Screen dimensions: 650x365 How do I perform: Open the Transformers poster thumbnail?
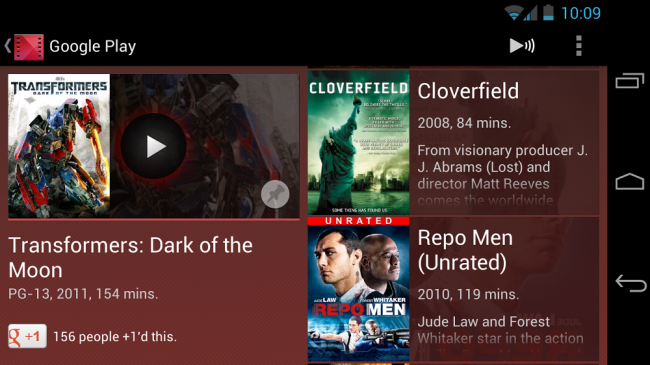[x=59, y=146]
